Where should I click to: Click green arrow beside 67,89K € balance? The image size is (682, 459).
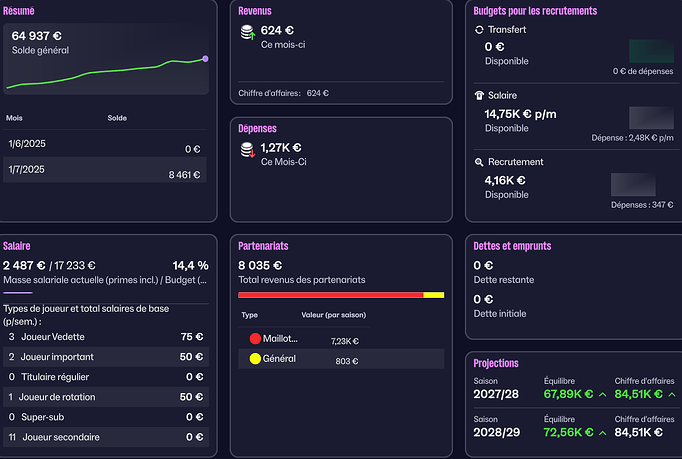(602, 394)
